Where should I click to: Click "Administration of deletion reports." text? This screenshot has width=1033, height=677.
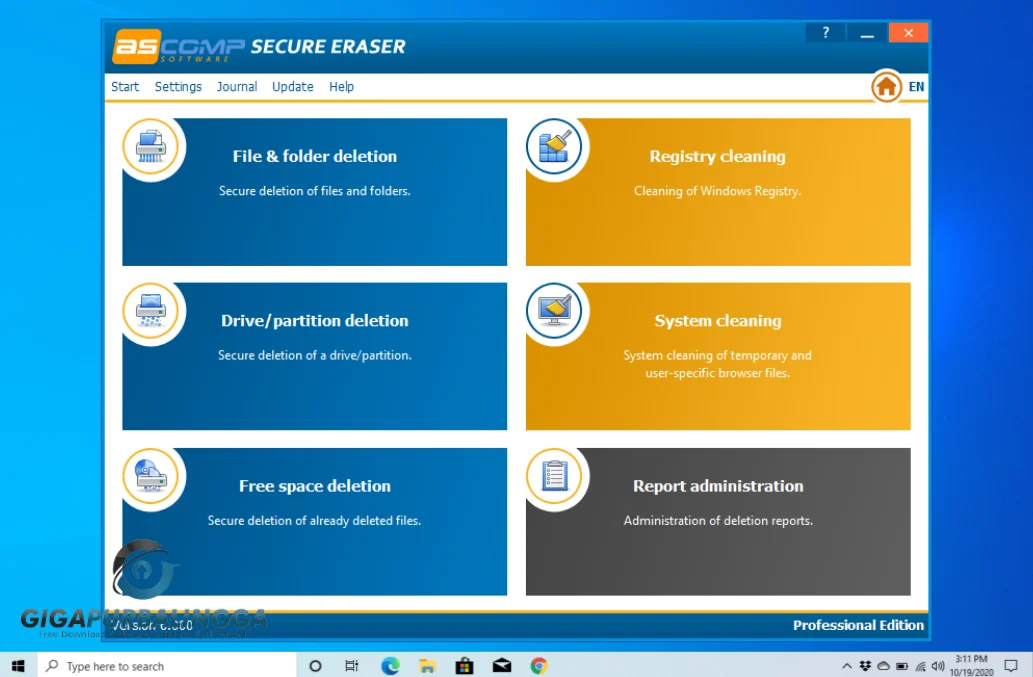718,520
